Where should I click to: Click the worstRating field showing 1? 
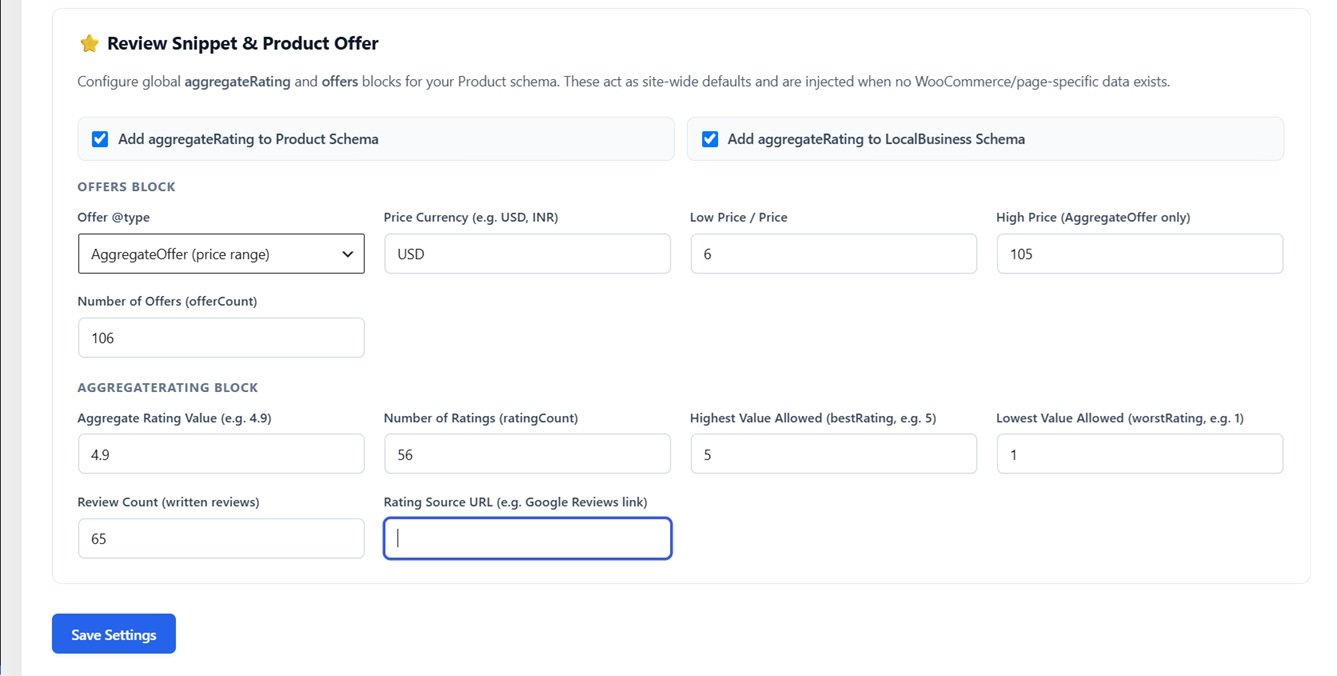1140,454
